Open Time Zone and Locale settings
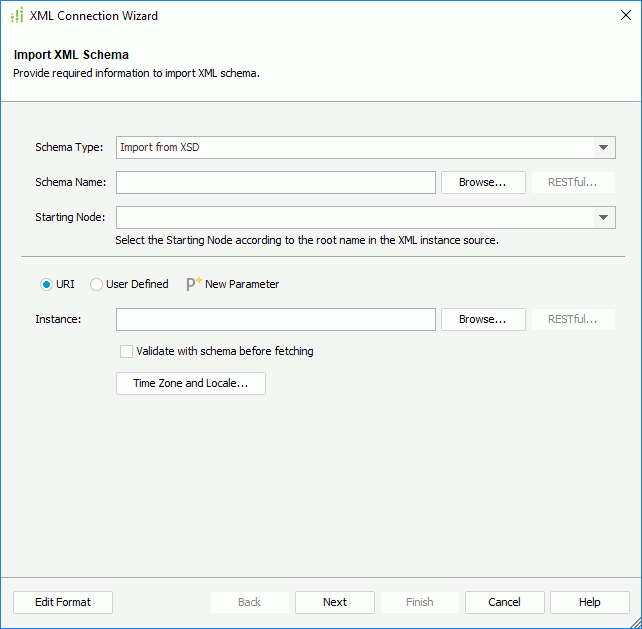The height and width of the screenshot is (629, 642). click(x=191, y=383)
